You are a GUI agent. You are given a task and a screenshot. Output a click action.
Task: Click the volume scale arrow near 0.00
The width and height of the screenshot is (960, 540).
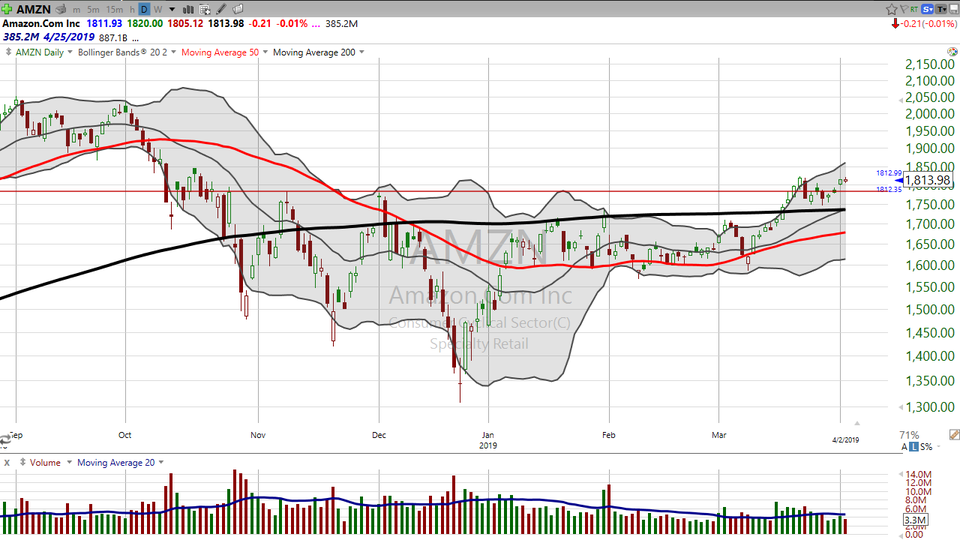coord(901,534)
